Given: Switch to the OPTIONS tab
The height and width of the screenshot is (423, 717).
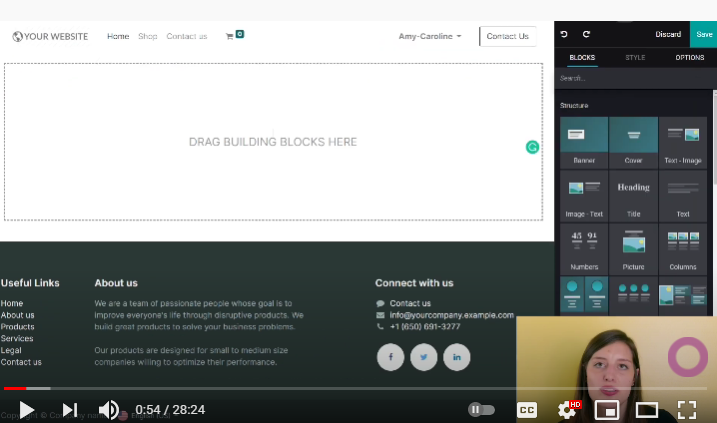Looking at the screenshot, I should tap(690, 58).
